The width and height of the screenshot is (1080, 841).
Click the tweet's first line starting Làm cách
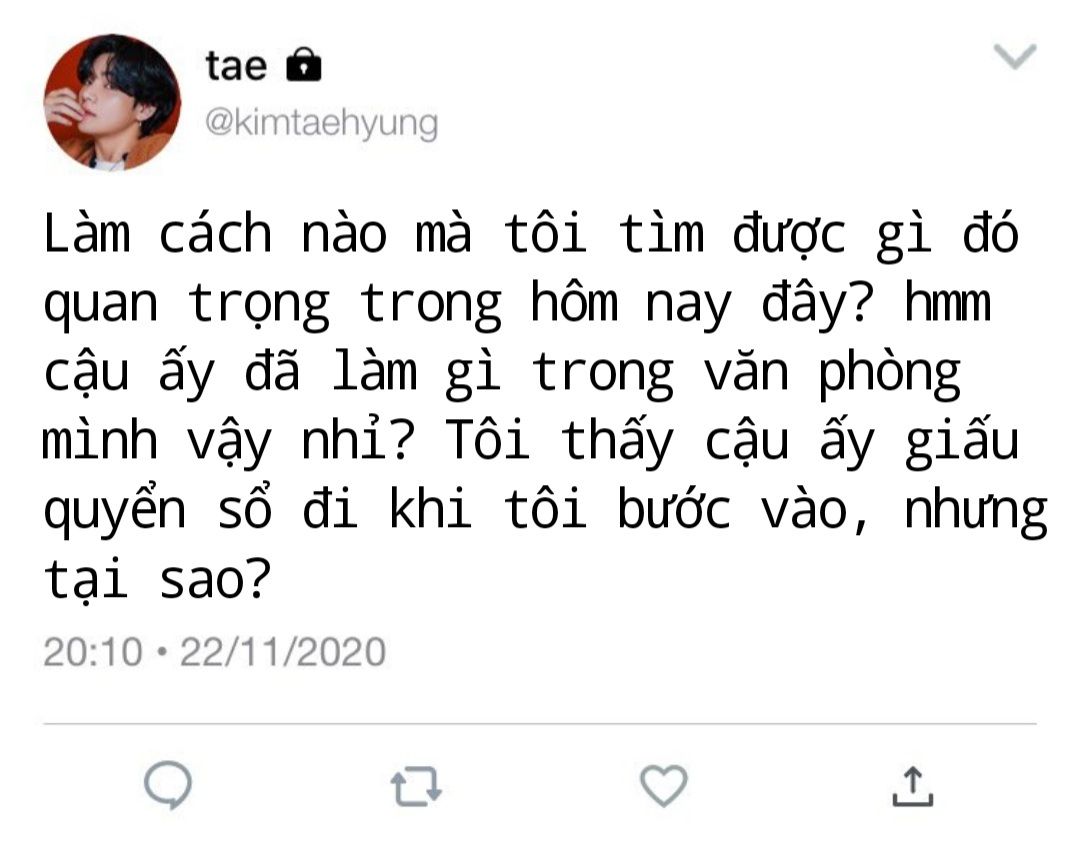pos(531,234)
